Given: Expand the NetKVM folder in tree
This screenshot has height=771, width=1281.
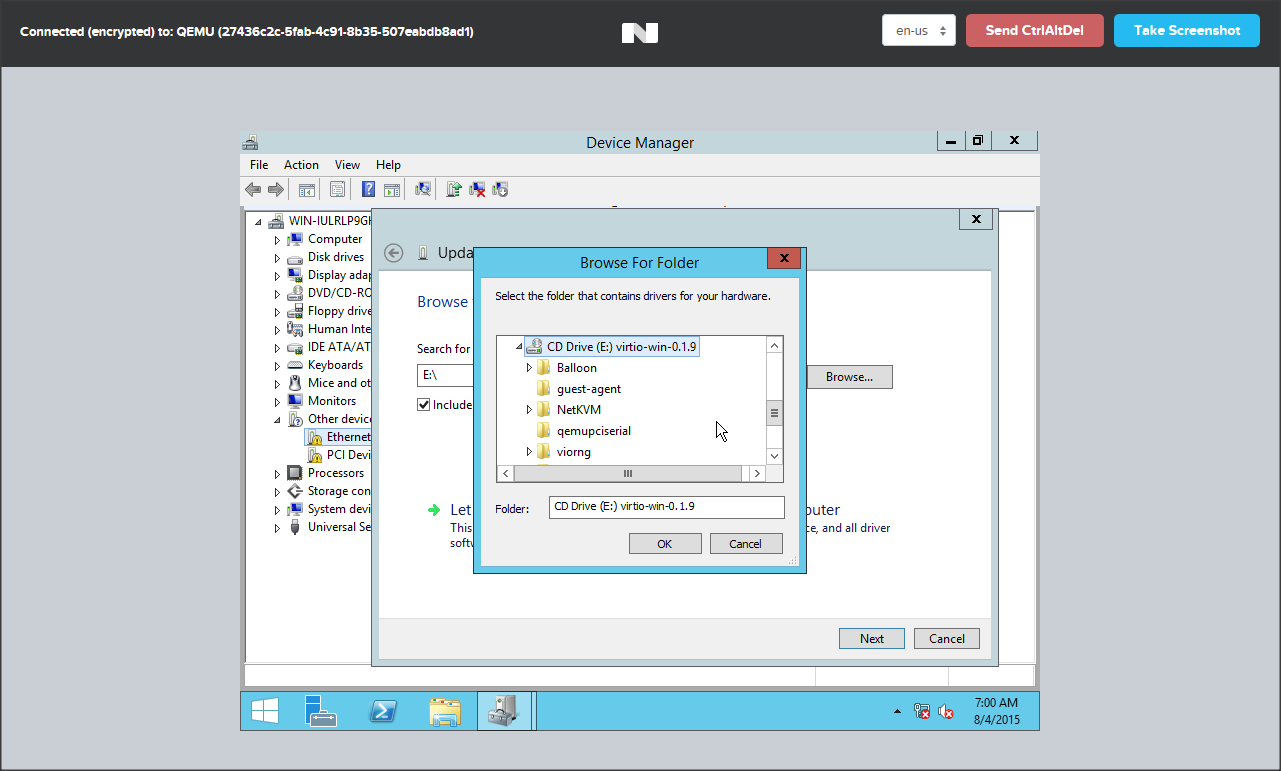Looking at the screenshot, I should [x=529, y=410].
